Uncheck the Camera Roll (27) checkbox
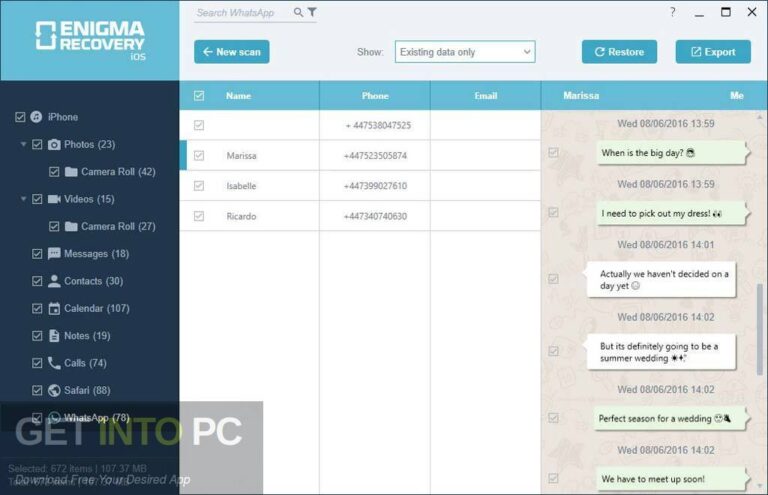The height and width of the screenshot is (495, 768). [x=54, y=227]
